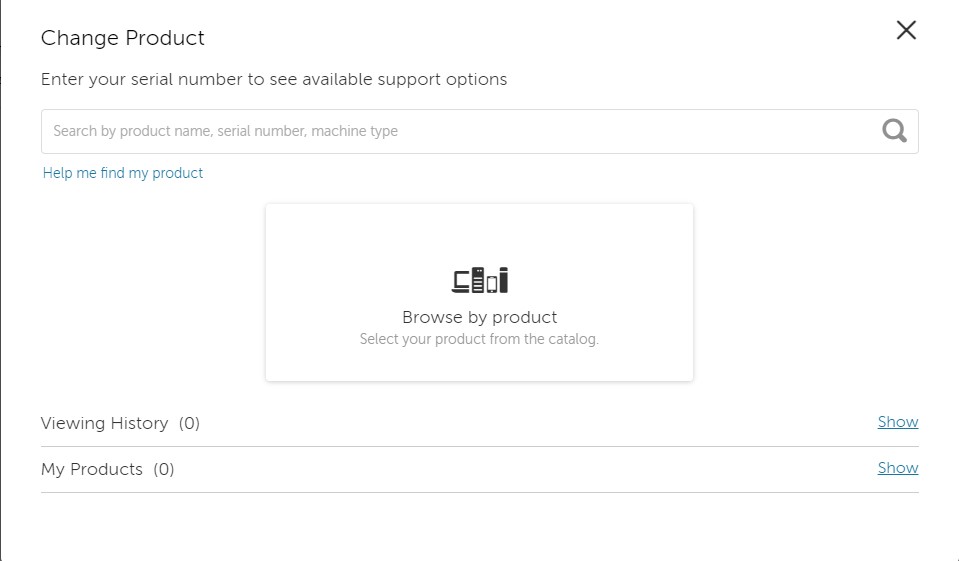Click the Viewing History section label

pos(104,423)
